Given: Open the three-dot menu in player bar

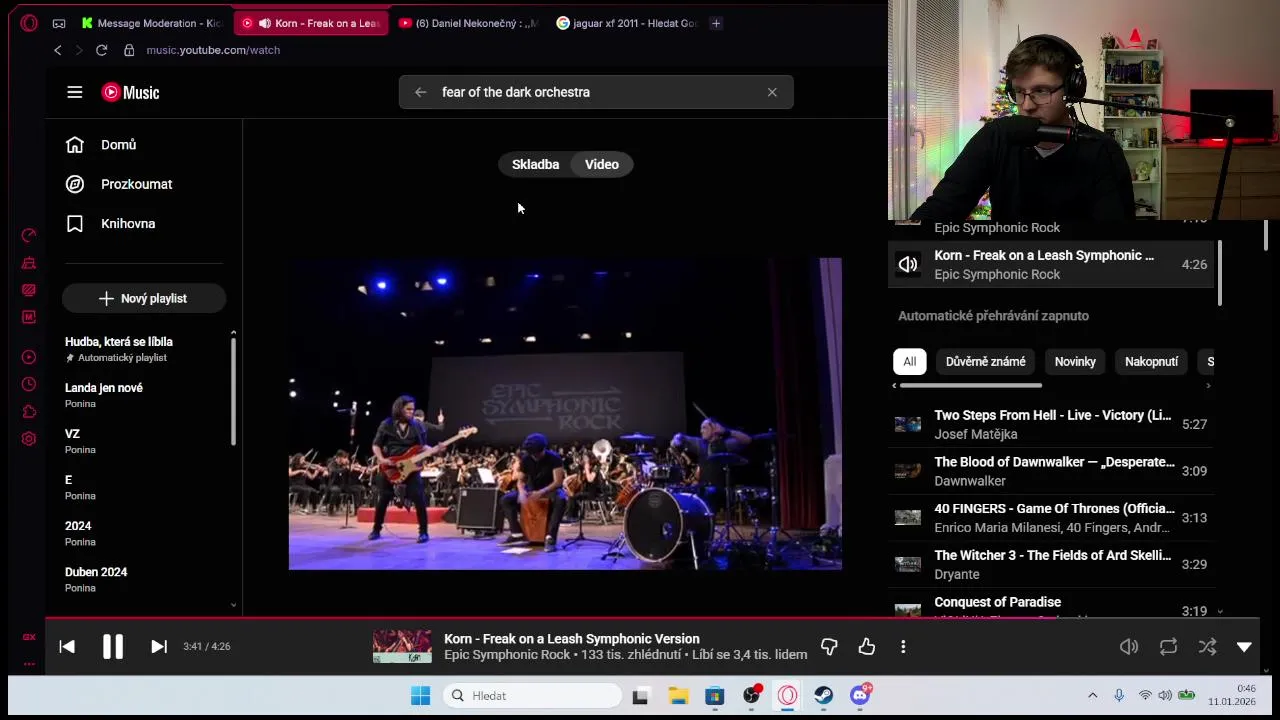Looking at the screenshot, I should coord(903,647).
